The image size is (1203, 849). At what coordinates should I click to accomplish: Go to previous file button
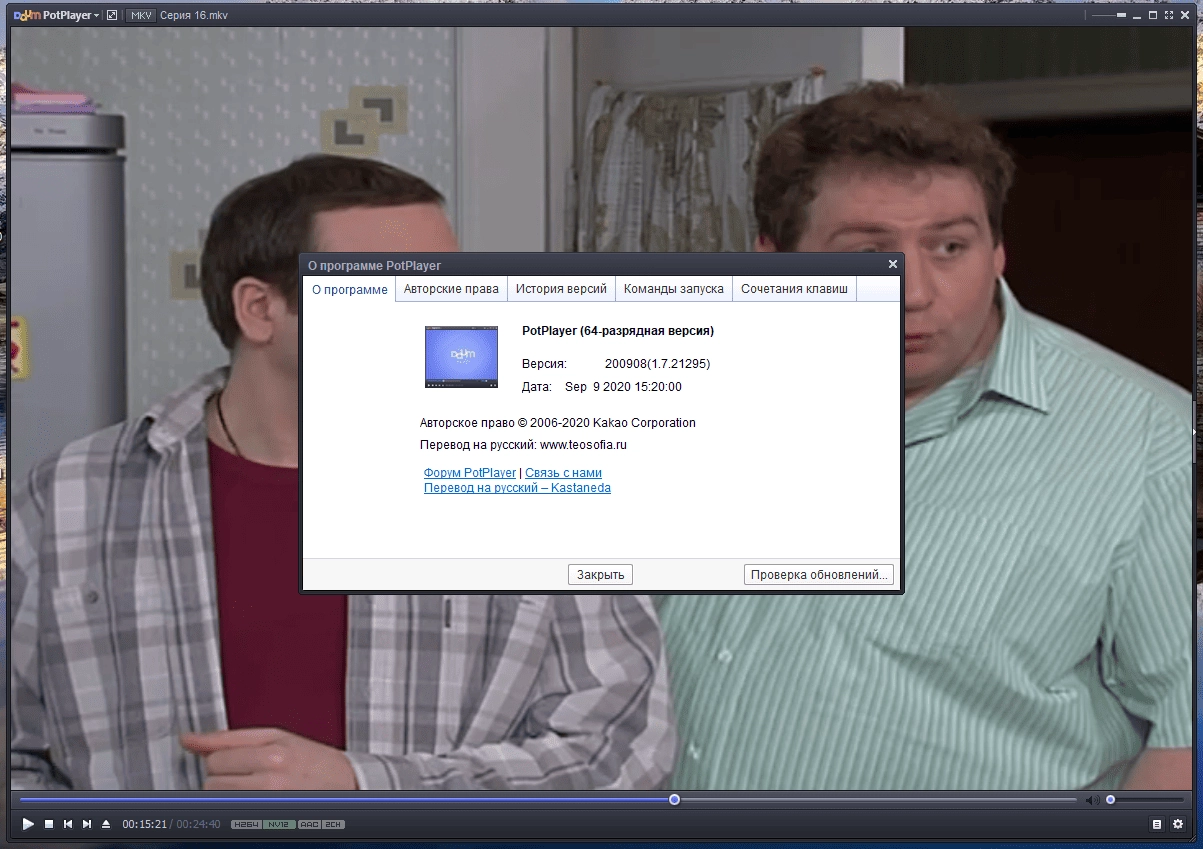click(68, 824)
